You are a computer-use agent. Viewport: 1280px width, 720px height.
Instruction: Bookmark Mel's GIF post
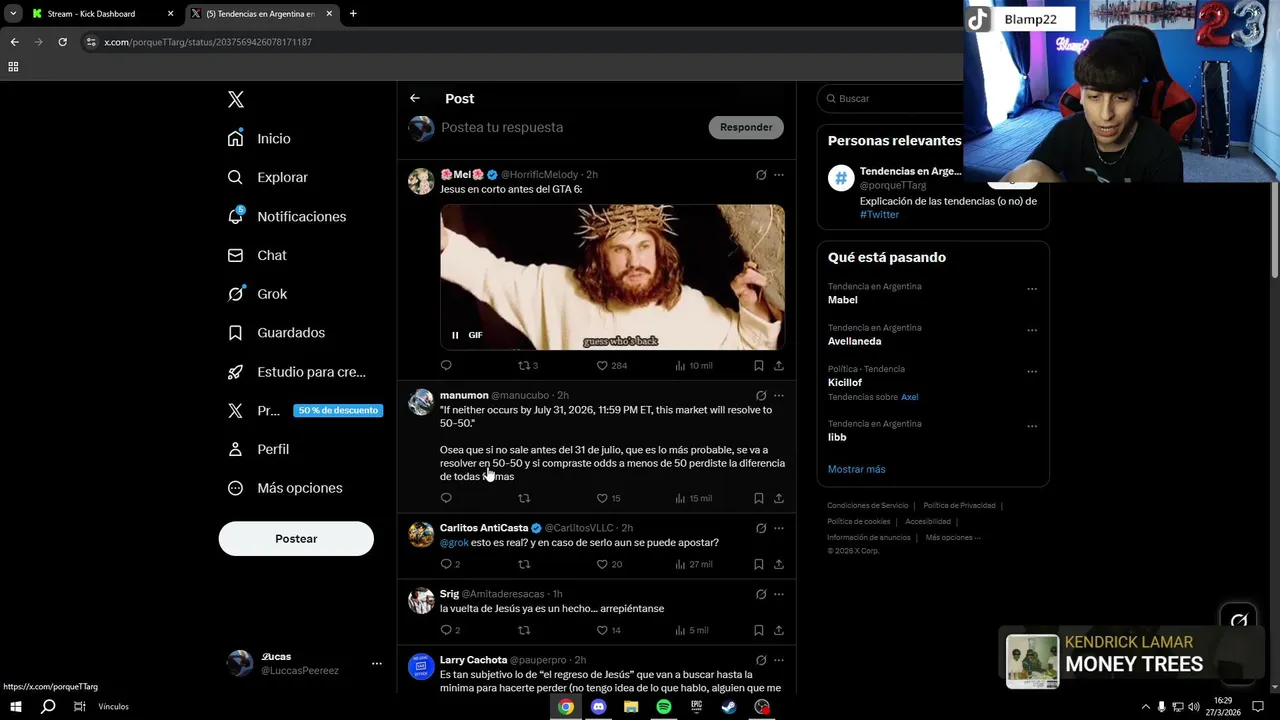759,366
